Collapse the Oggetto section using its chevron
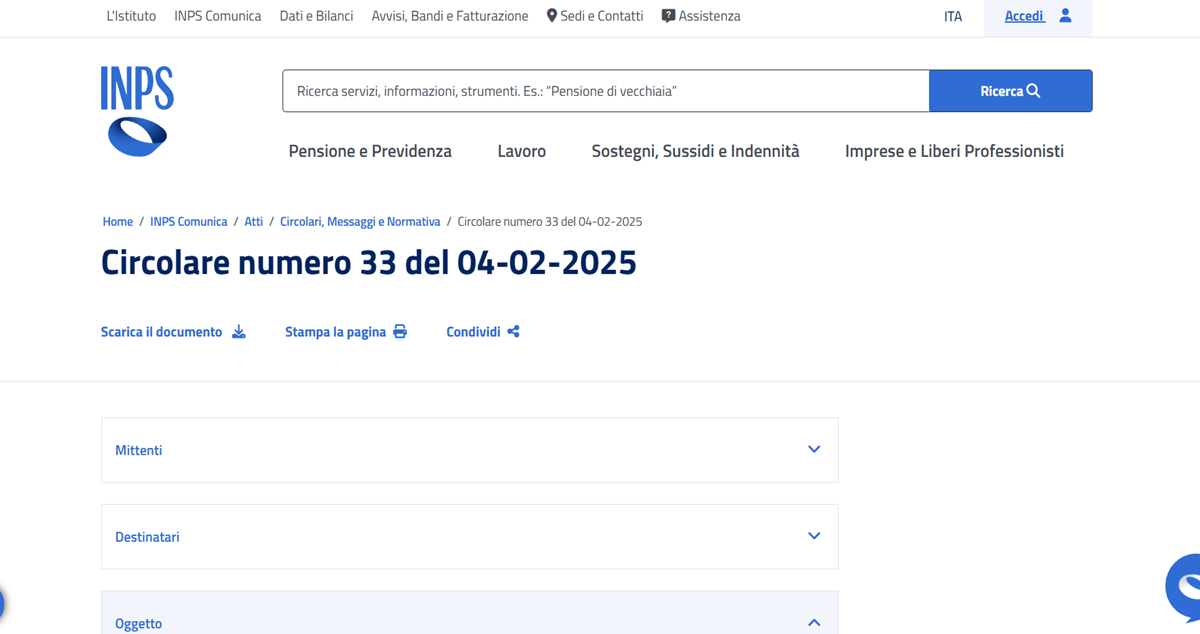Viewport: 1200px width, 634px height. click(813, 621)
